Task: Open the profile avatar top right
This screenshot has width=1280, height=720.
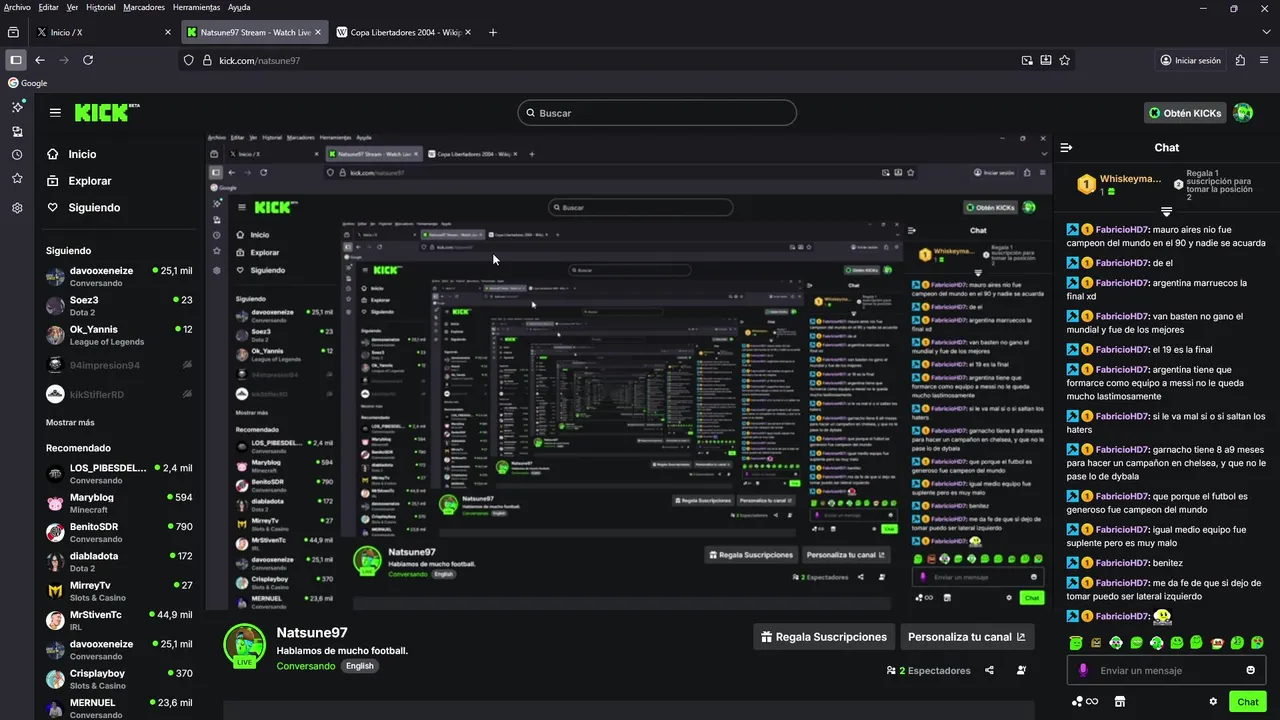Action: 1243,113
